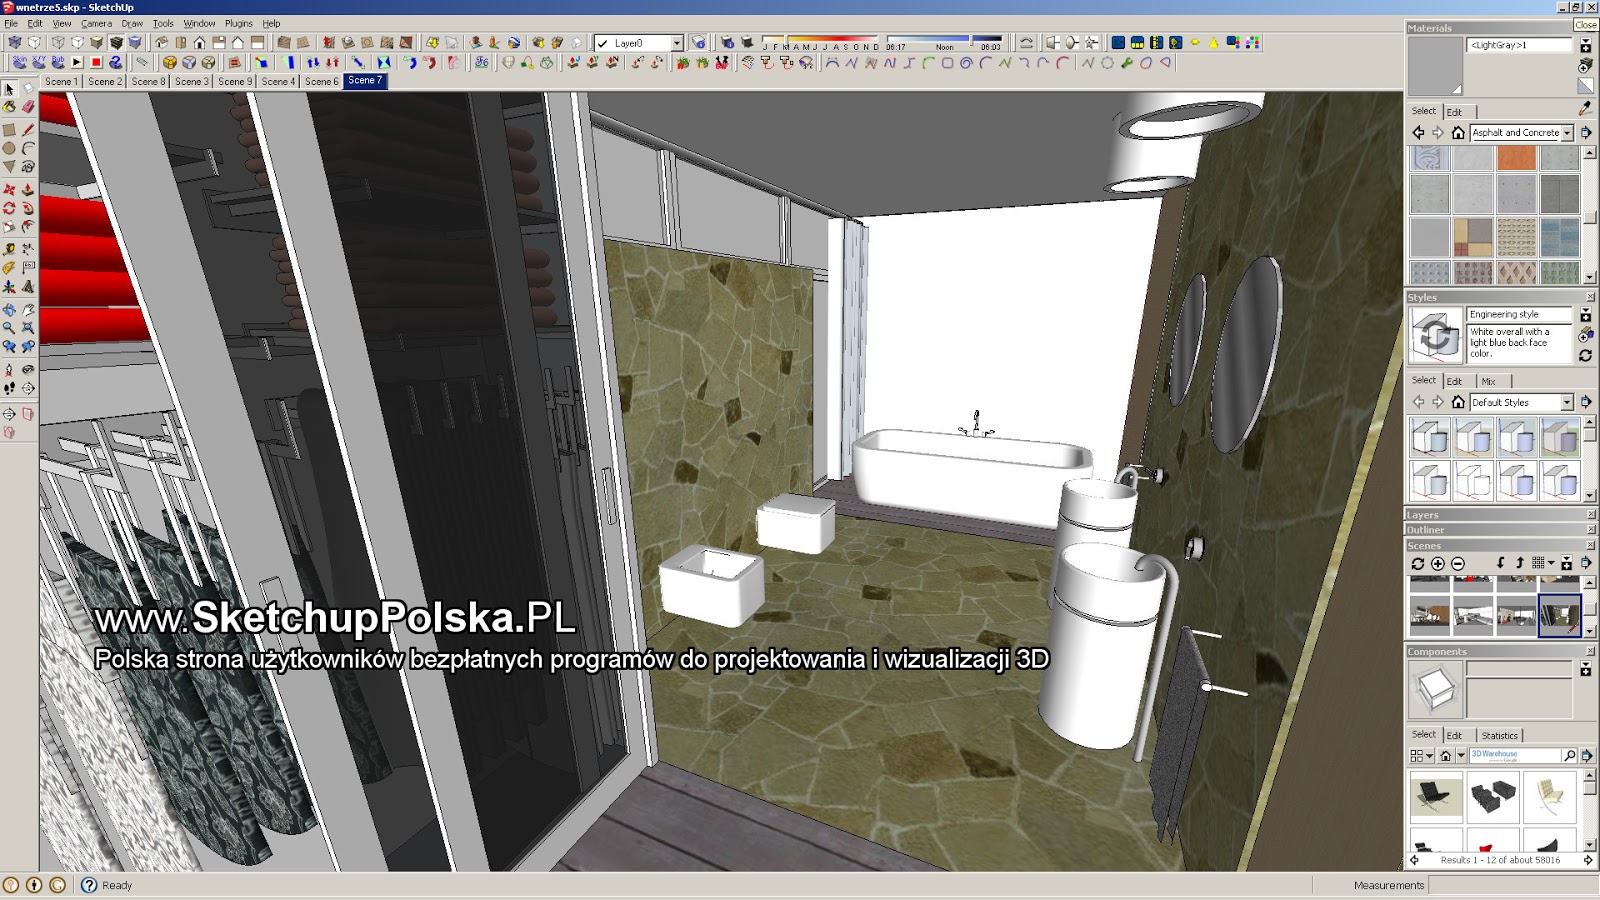Image resolution: width=1600 pixels, height=900 pixels.
Task: Collapse the Components panel
Action: click(x=1499, y=652)
